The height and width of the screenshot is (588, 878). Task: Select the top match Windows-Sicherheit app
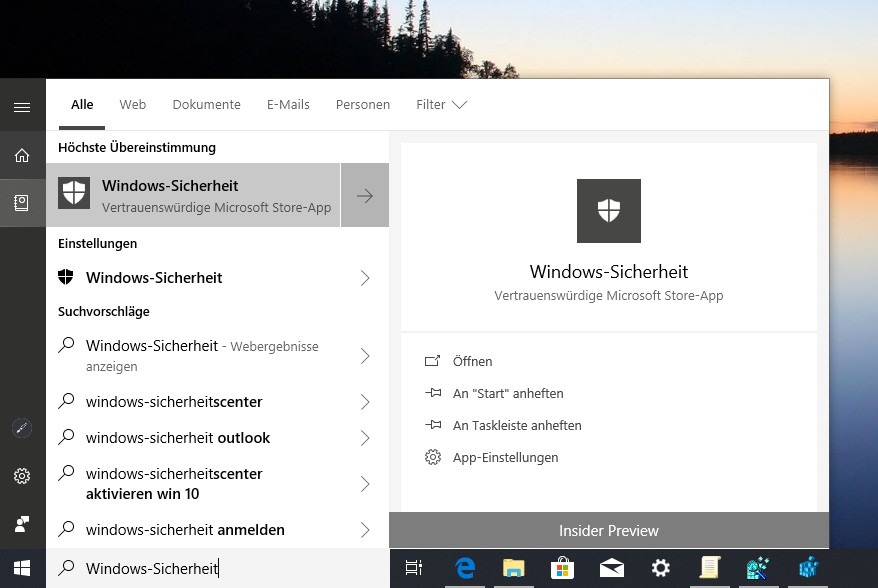[193, 195]
